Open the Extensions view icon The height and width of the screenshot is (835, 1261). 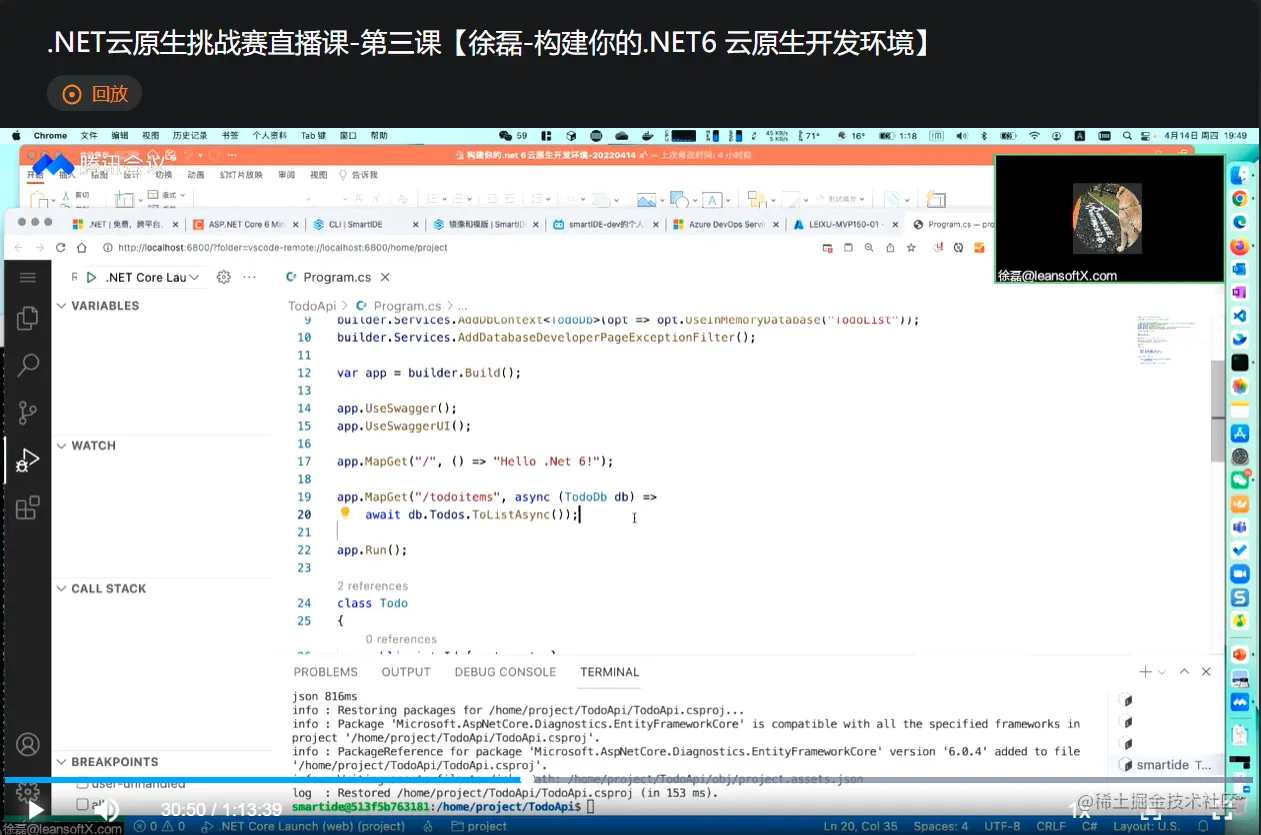pyautogui.click(x=28, y=508)
